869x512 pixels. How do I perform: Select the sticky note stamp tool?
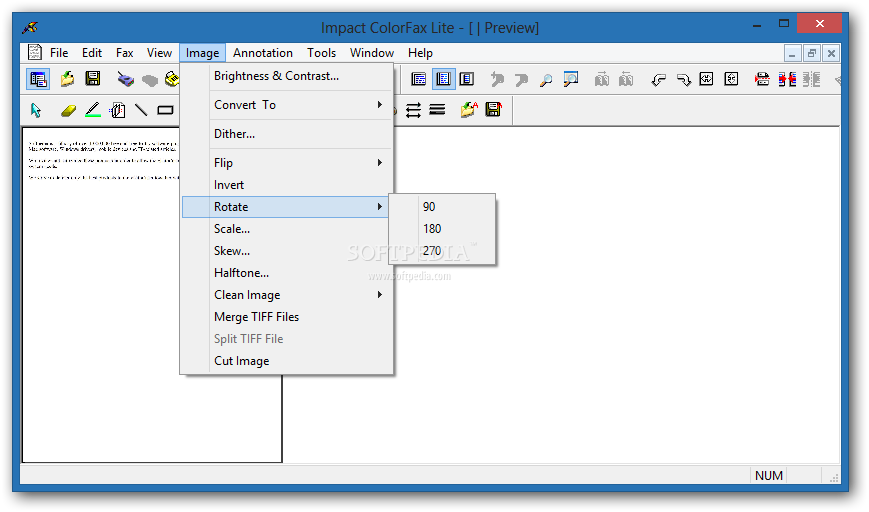[x=117, y=110]
